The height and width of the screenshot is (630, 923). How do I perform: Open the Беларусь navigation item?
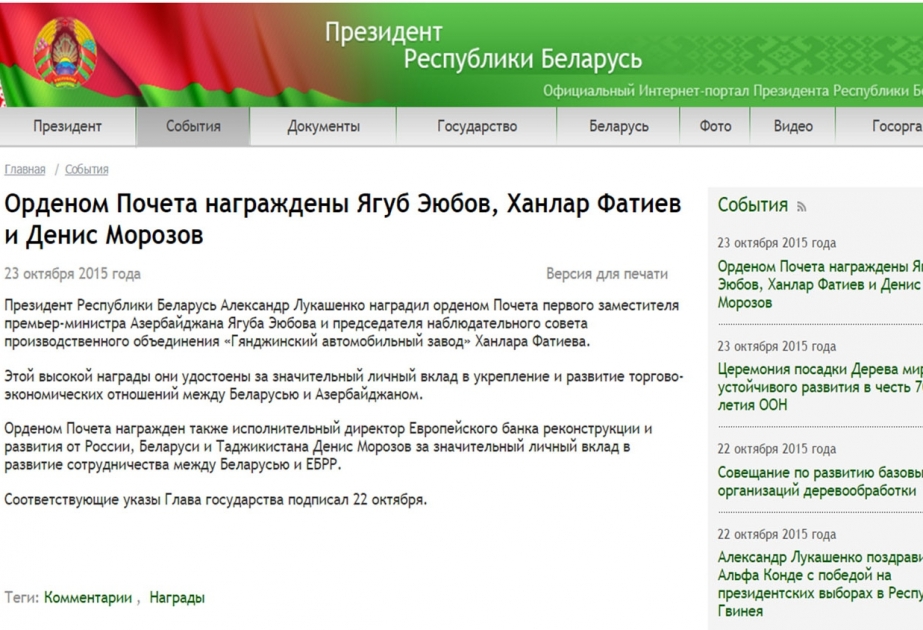[618, 127]
